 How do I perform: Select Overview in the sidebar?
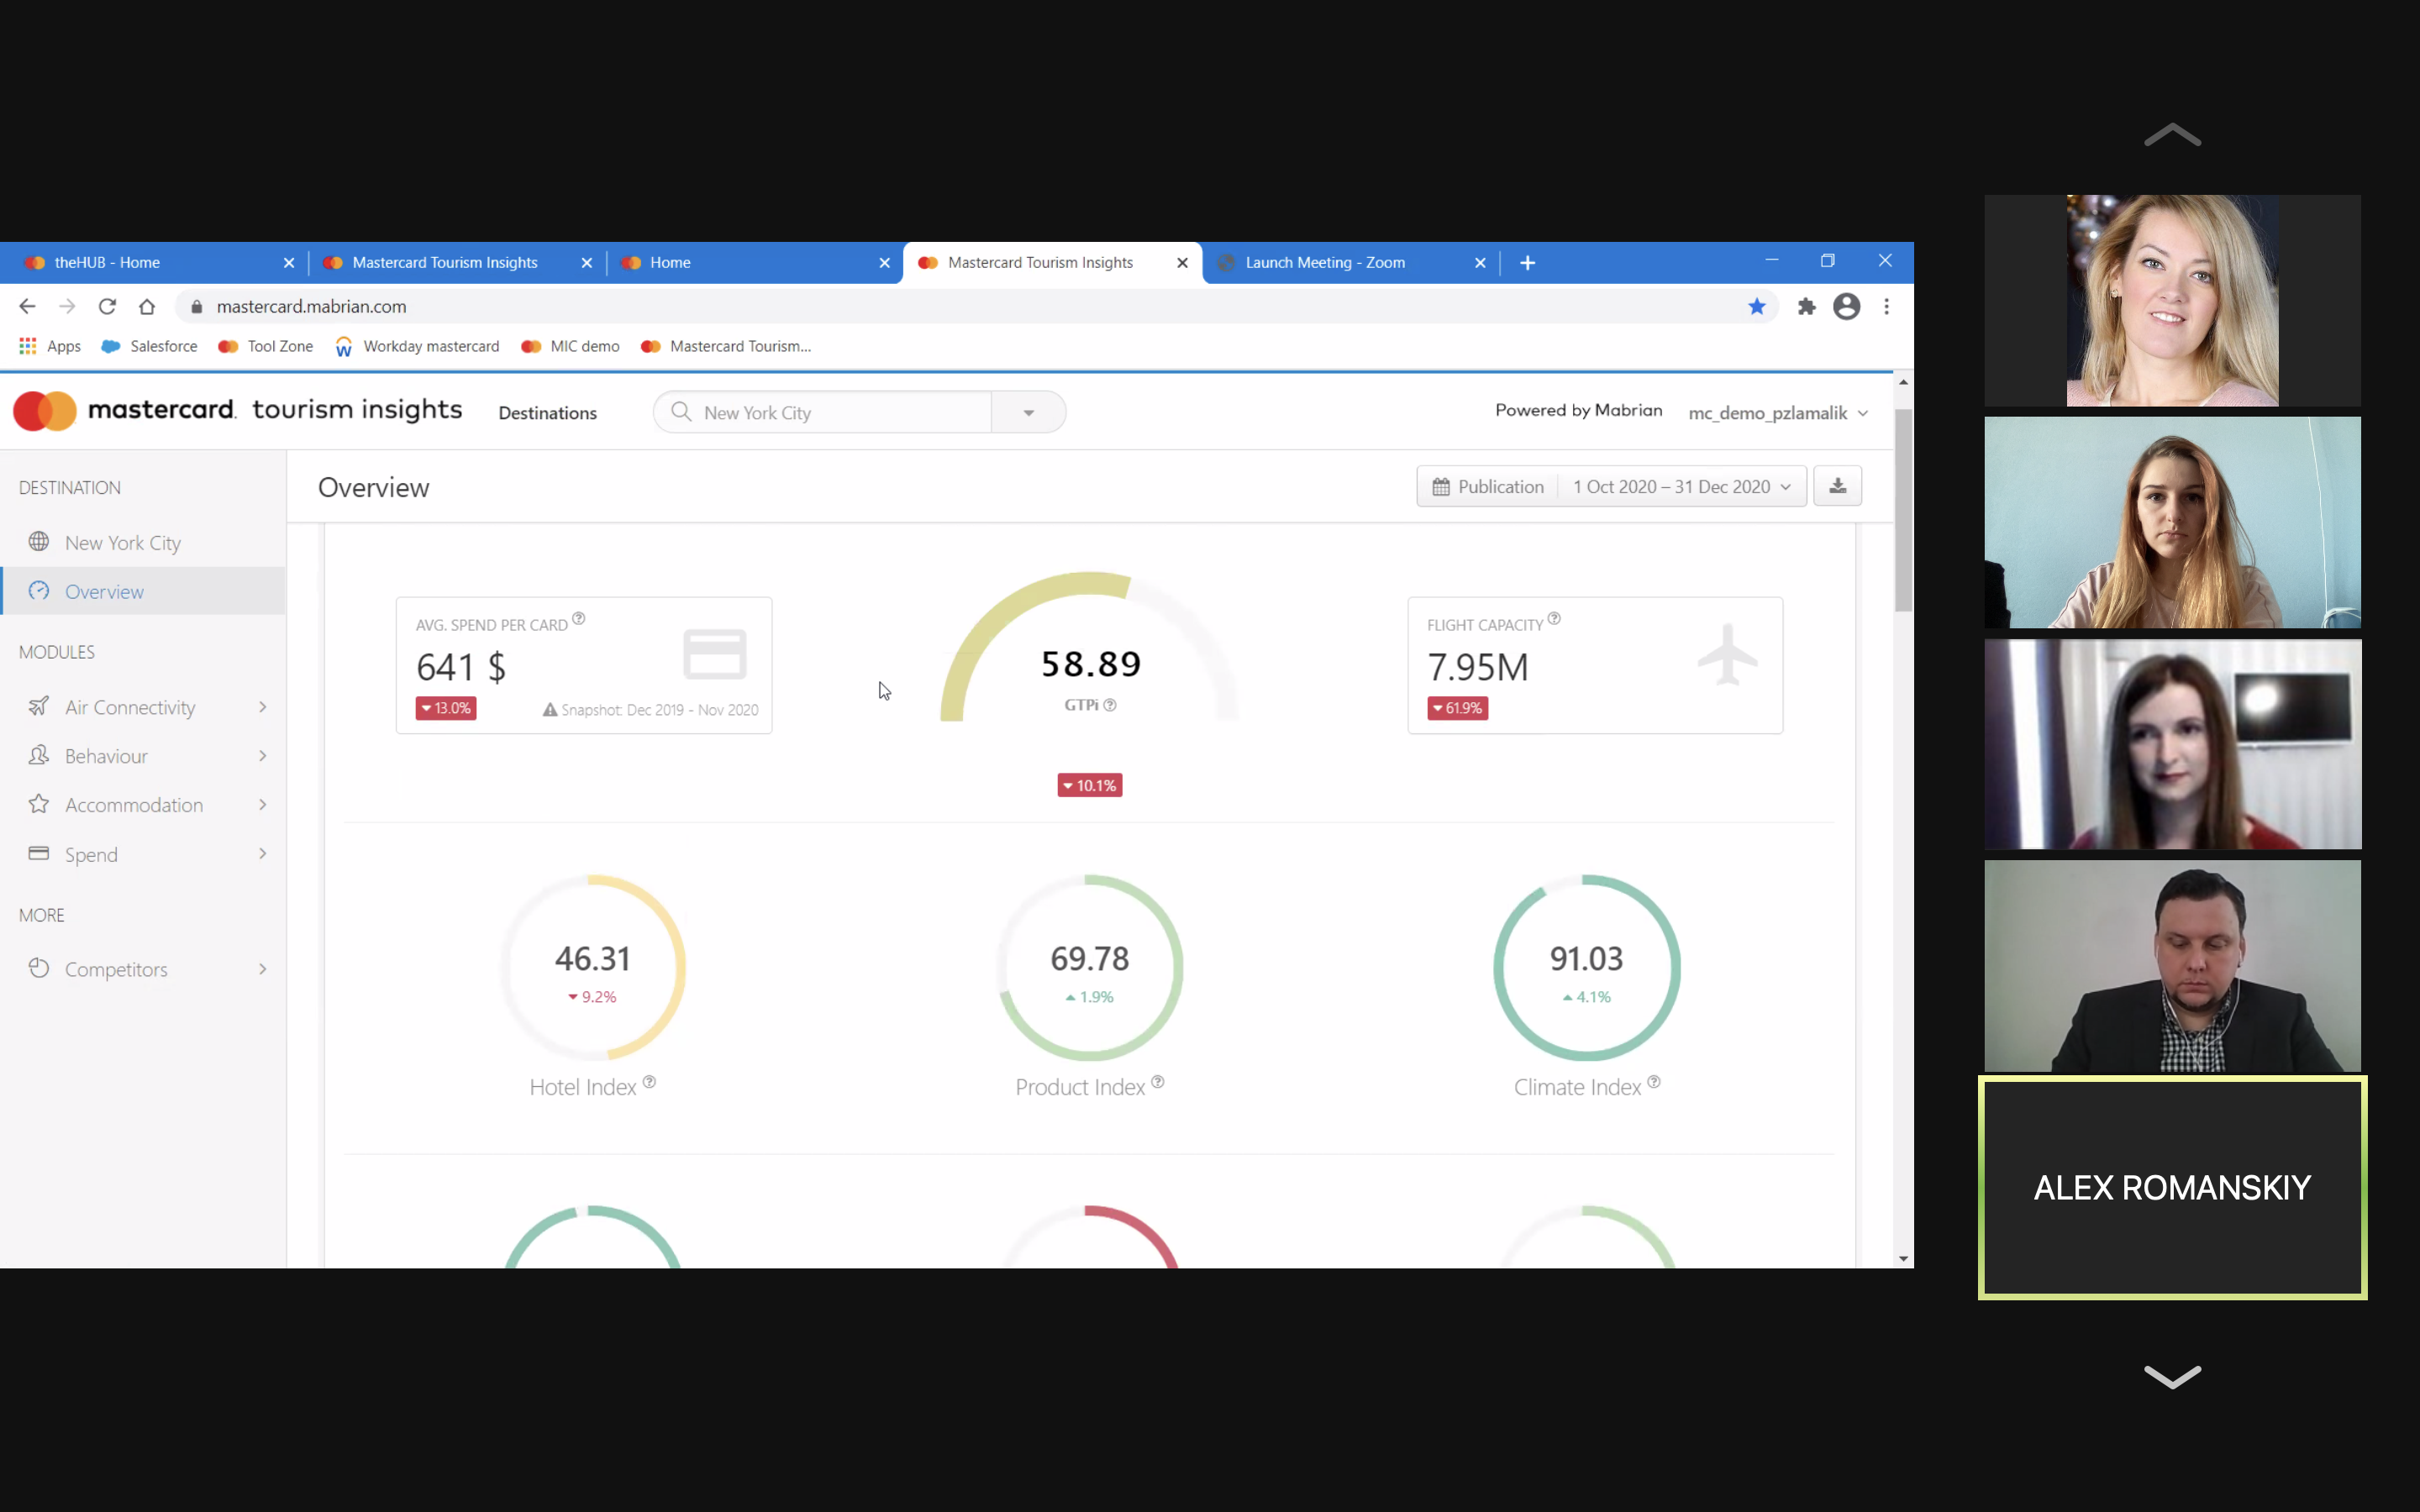coord(143,591)
